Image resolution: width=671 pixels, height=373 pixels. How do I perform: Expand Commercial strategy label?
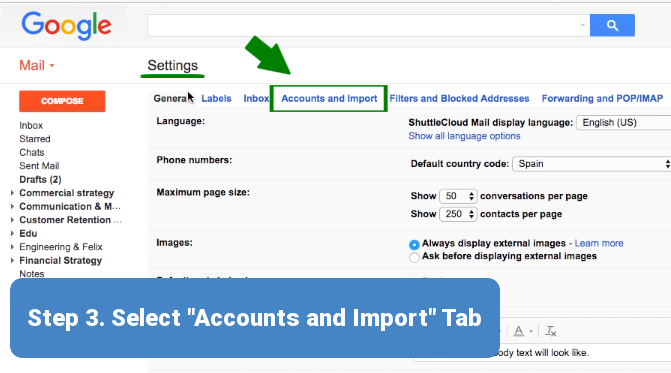12,193
